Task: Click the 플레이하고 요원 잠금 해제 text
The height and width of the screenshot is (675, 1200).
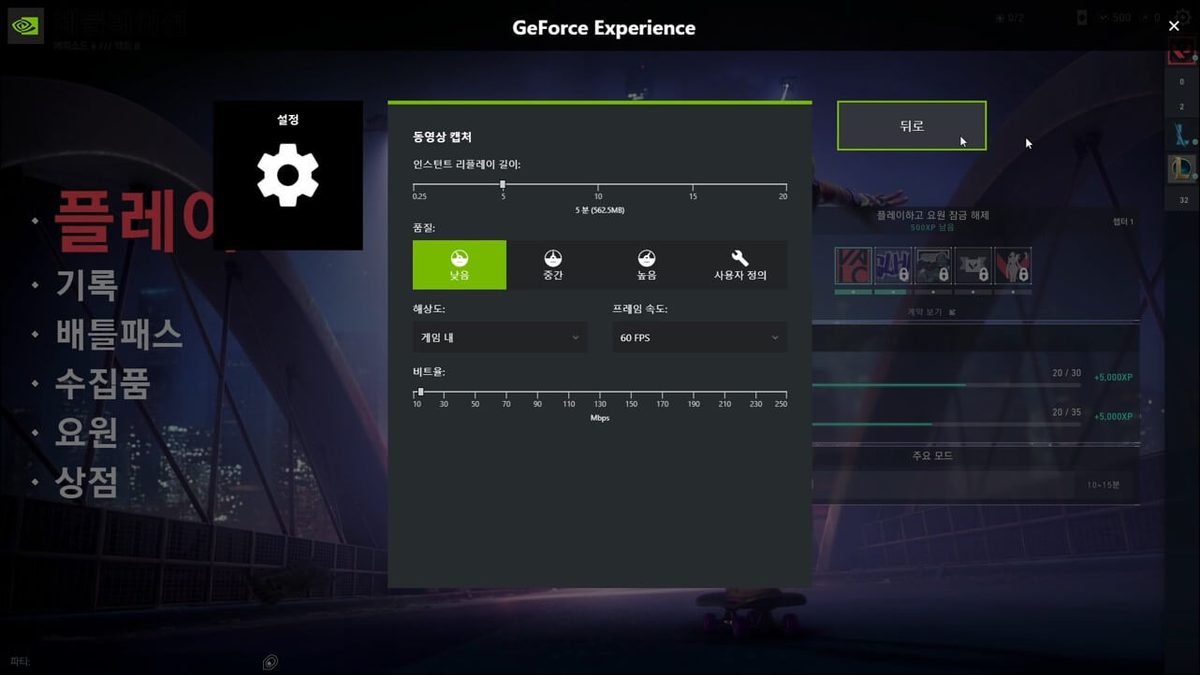Action: [932, 215]
